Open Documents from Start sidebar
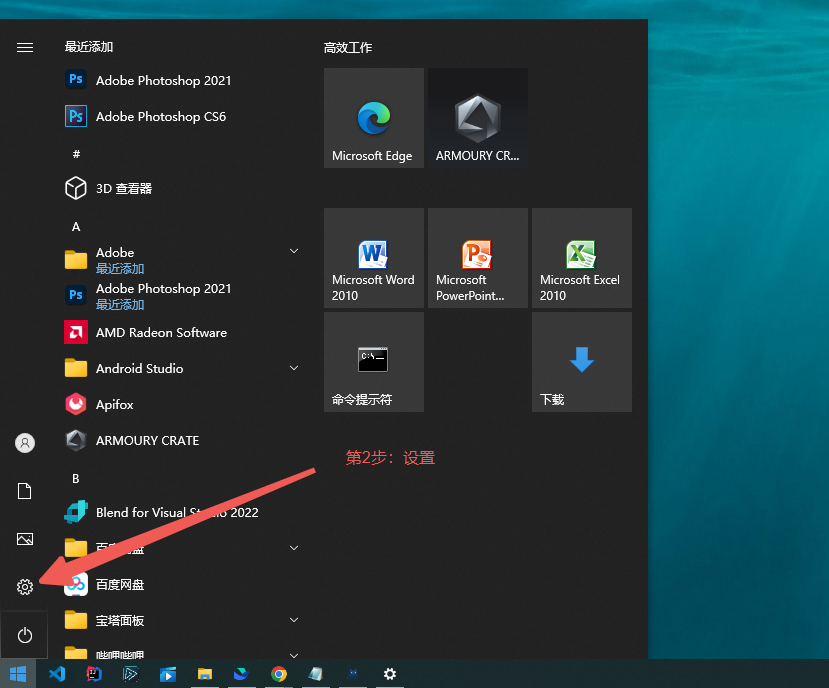 pyautogui.click(x=25, y=491)
